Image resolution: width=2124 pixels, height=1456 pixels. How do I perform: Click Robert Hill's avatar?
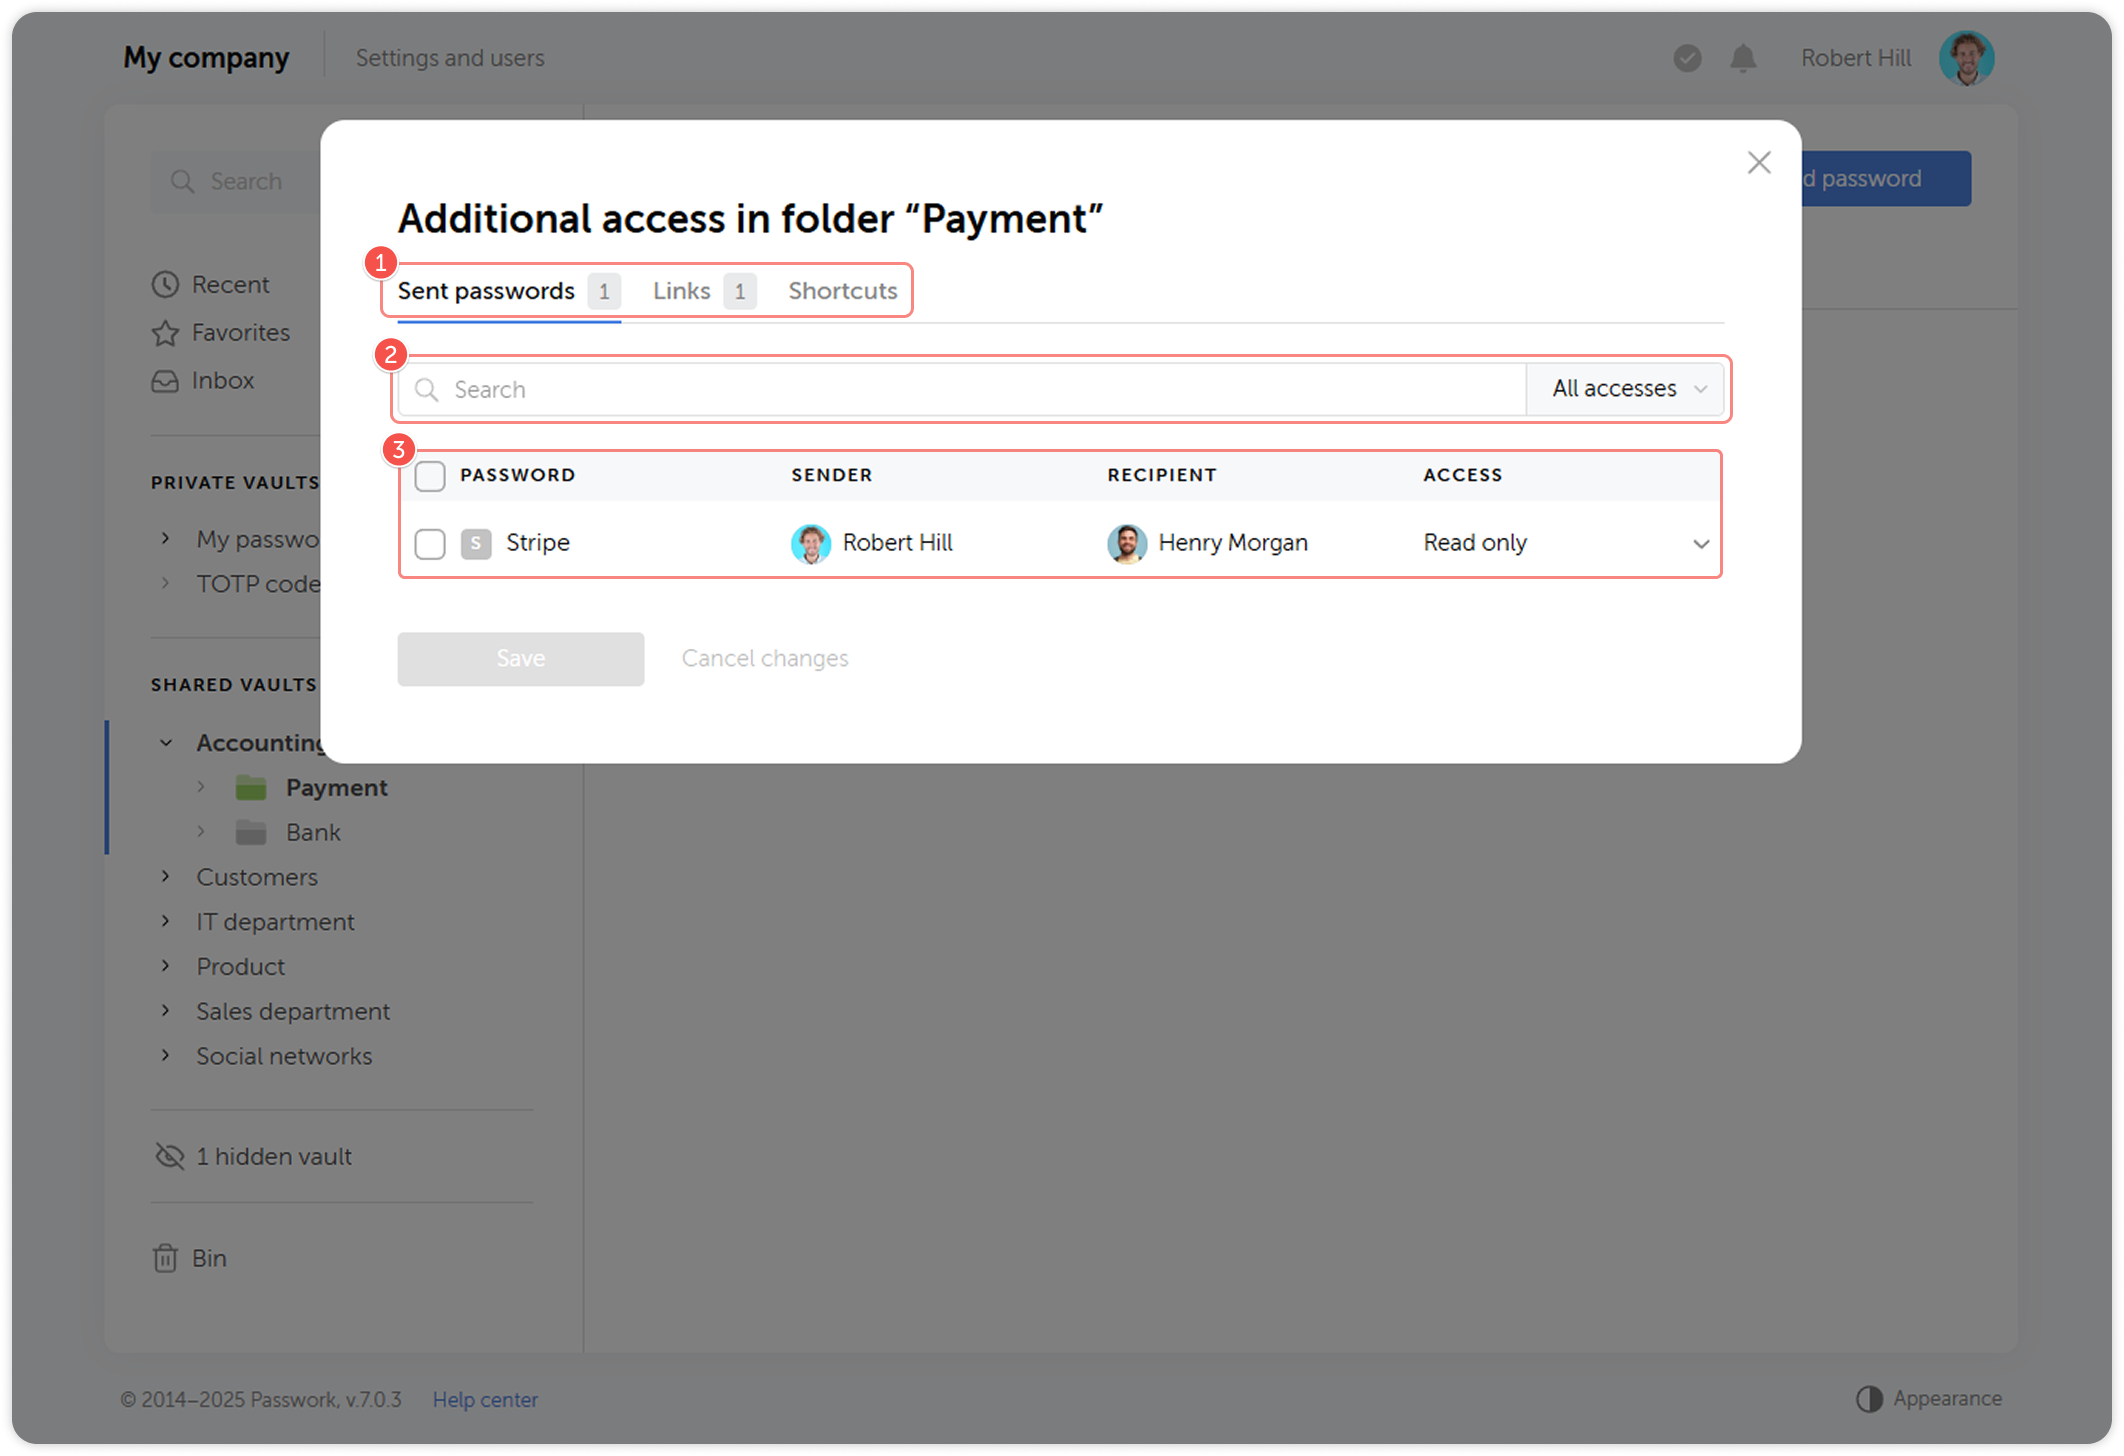coord(811,543)
